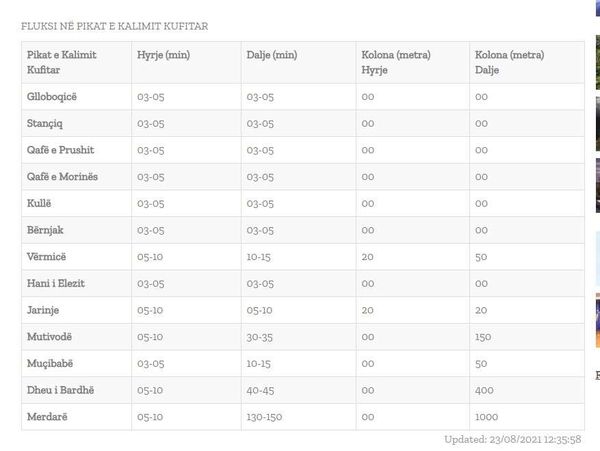Open the topmost sidebar thumbnail image
Screen dimensions: 600x451
click(x=598, y=8)
